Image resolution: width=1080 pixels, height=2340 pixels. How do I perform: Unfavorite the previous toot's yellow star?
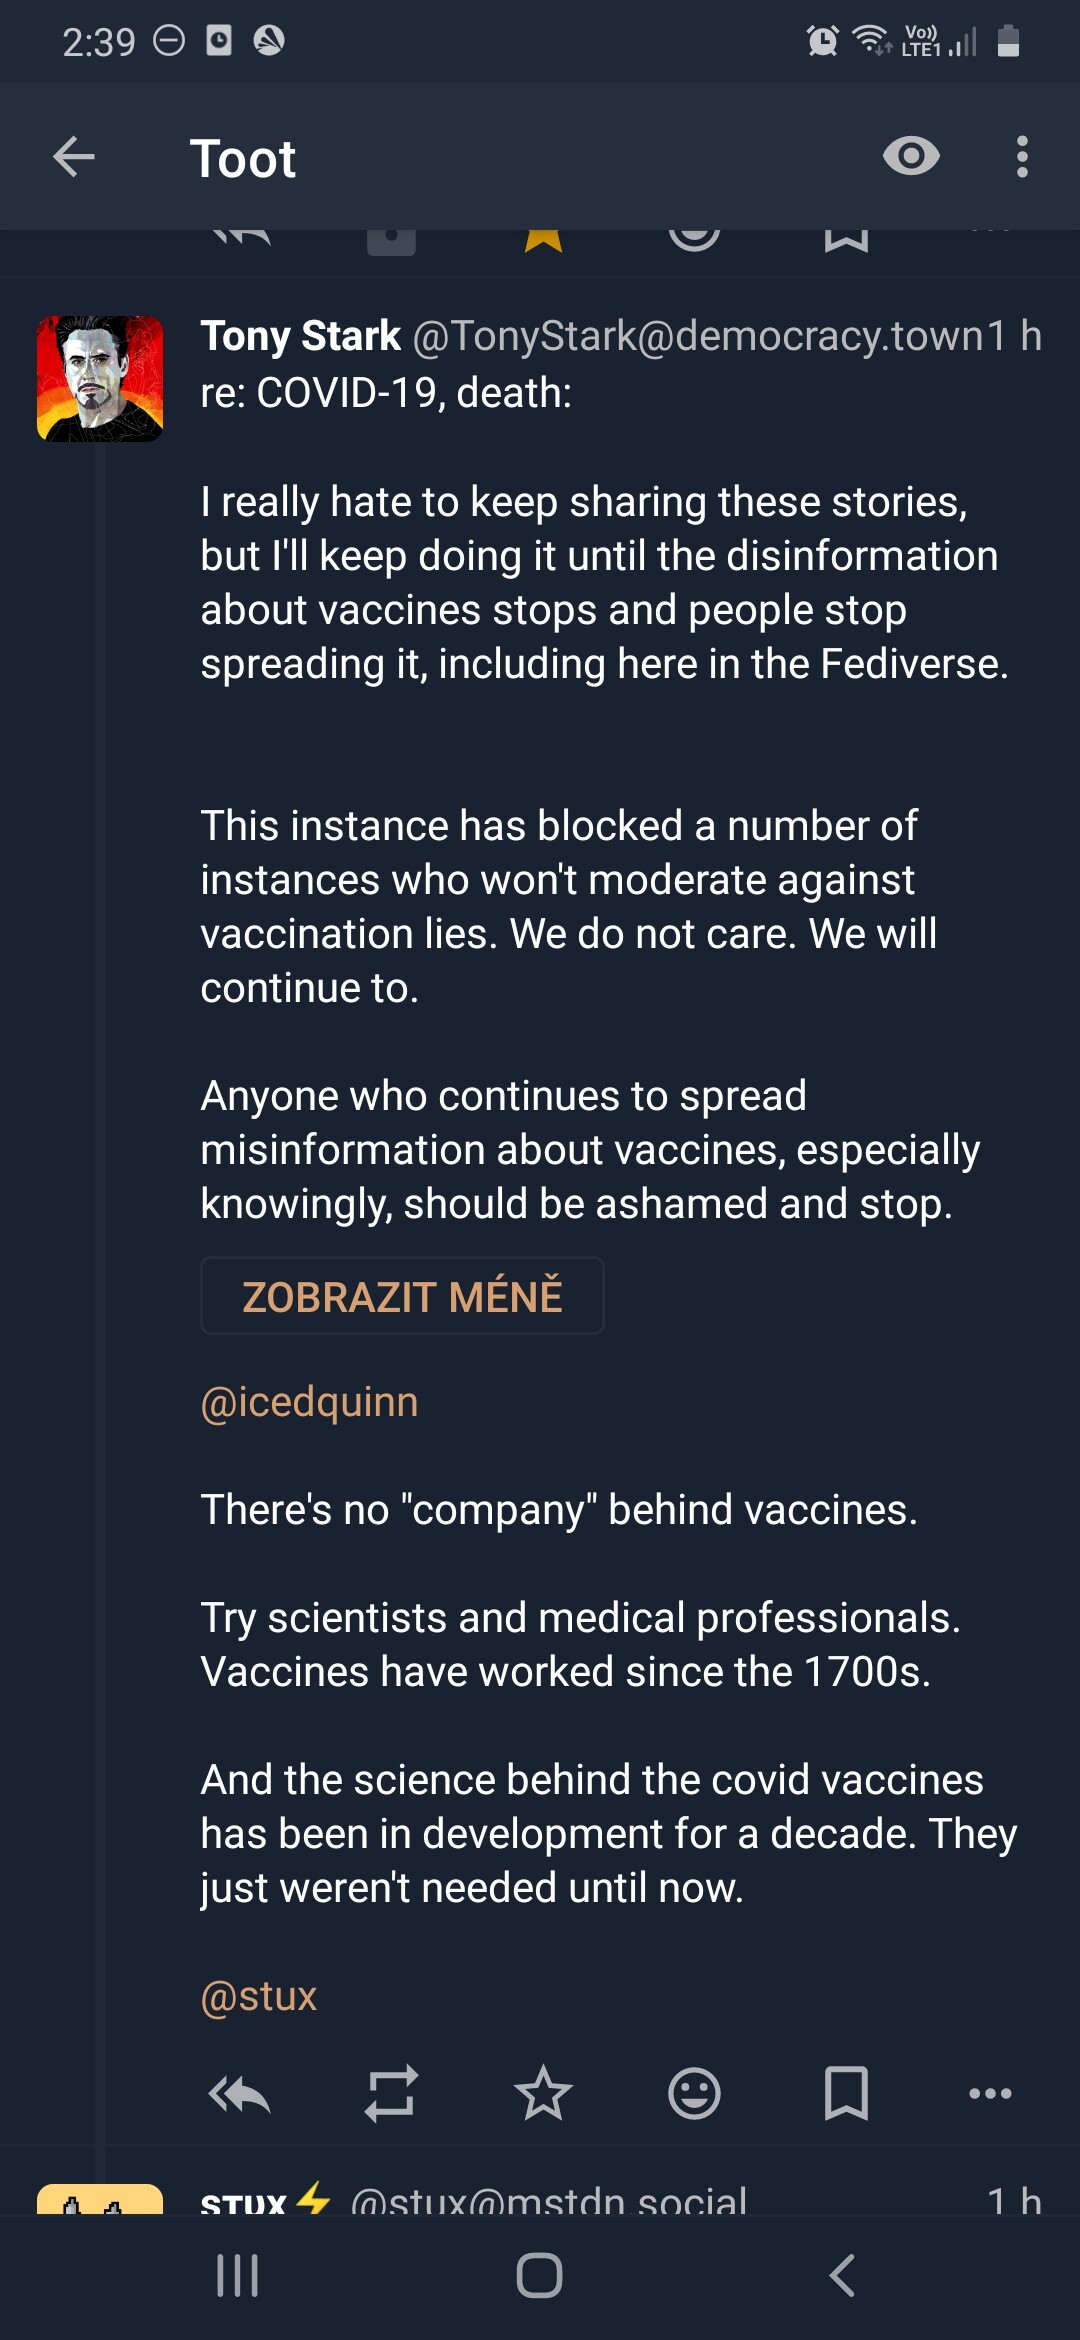click(543, 240)
